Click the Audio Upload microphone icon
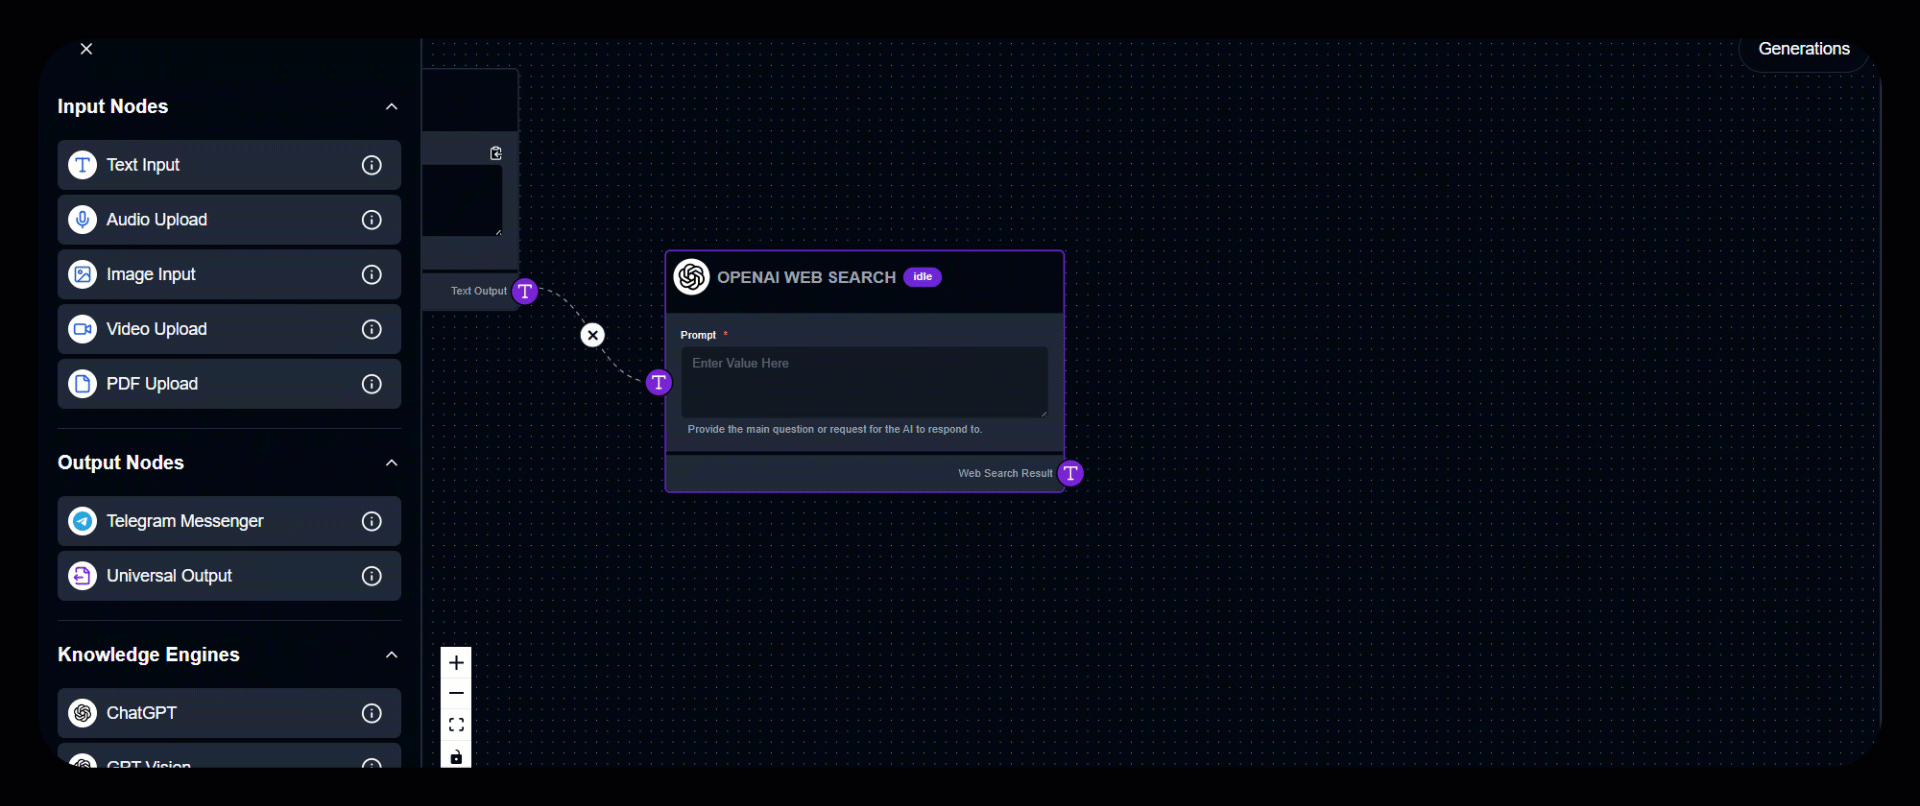The image size is (1920, 806). click(83, 220)
